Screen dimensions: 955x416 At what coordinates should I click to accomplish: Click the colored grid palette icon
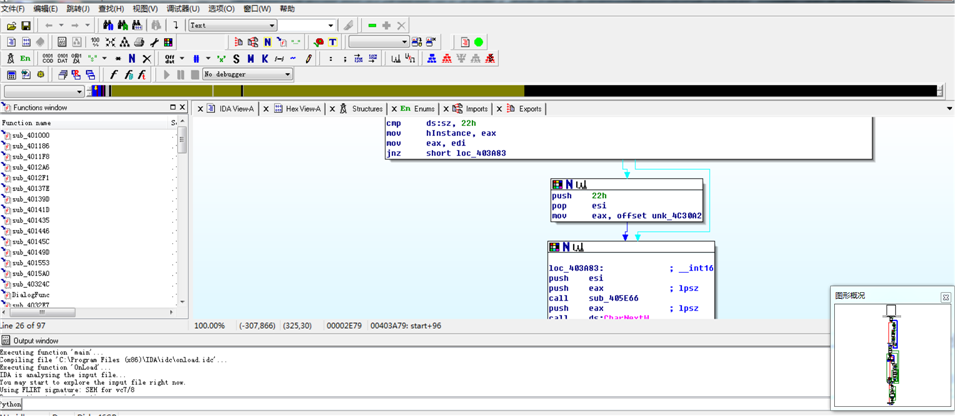167,42
